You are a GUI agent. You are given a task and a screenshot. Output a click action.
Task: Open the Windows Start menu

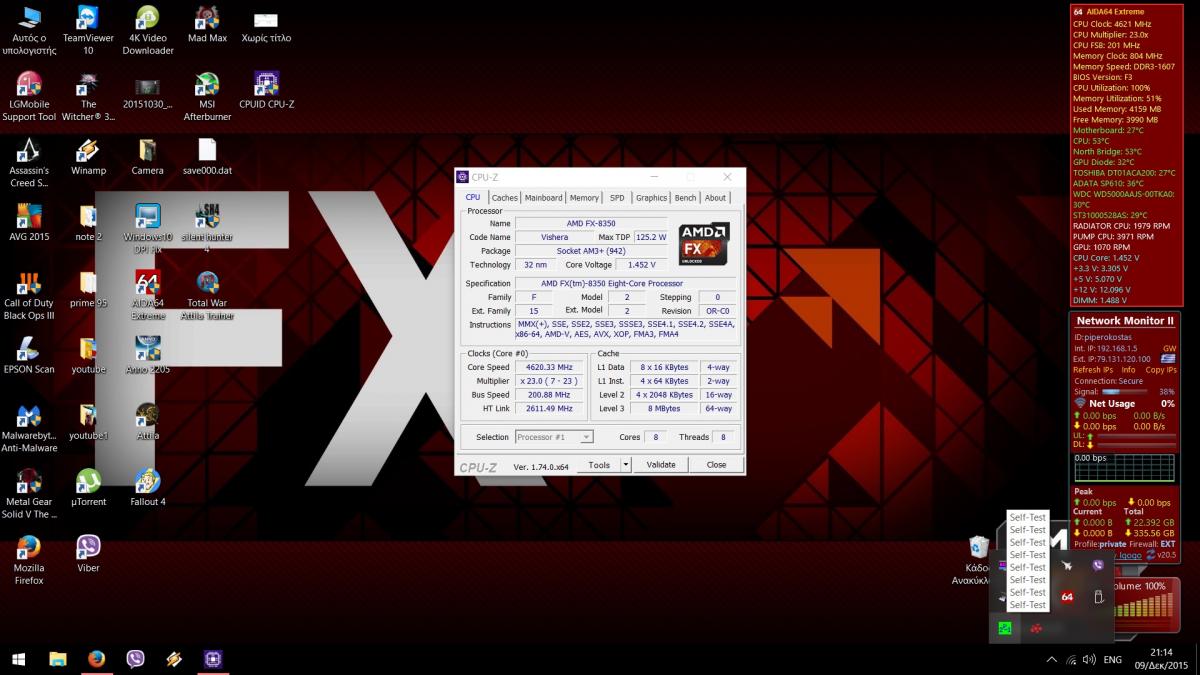(18, 659)
